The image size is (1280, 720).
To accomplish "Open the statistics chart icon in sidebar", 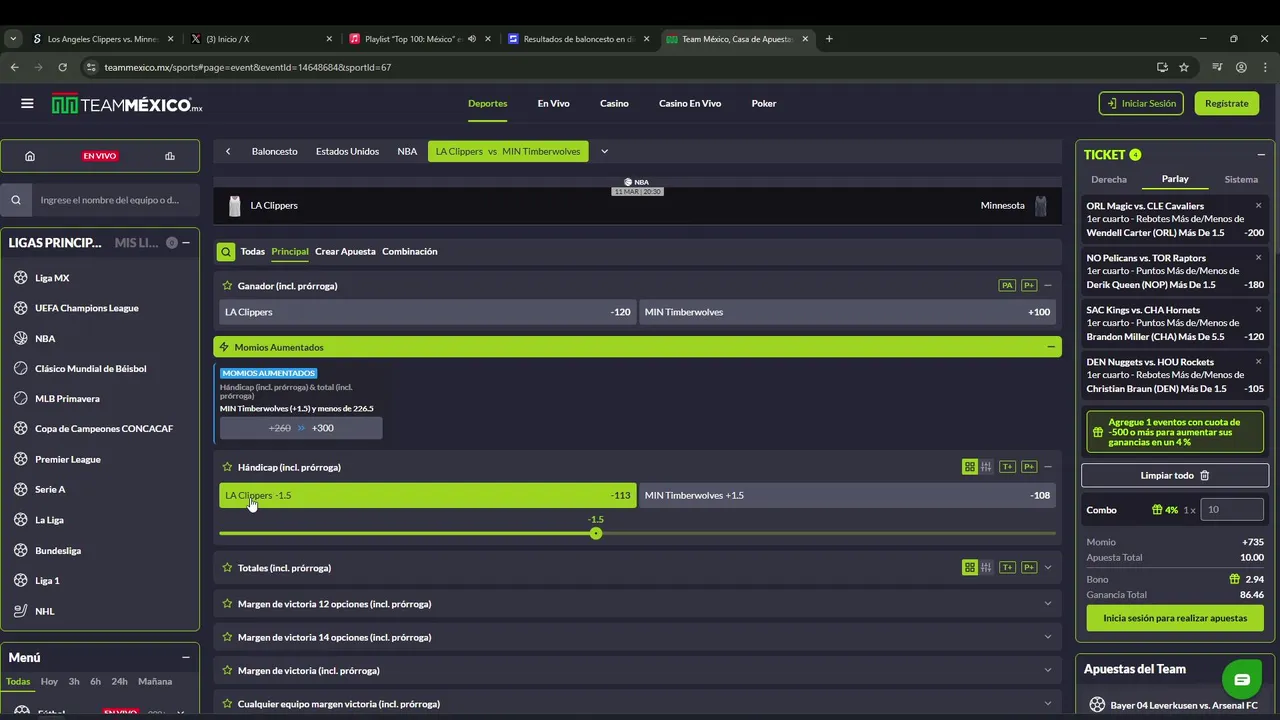I will tap(170, 156).
